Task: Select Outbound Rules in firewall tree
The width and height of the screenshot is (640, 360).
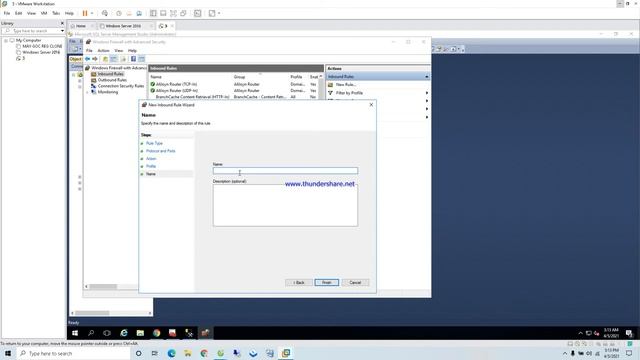Action: point(112,80)
